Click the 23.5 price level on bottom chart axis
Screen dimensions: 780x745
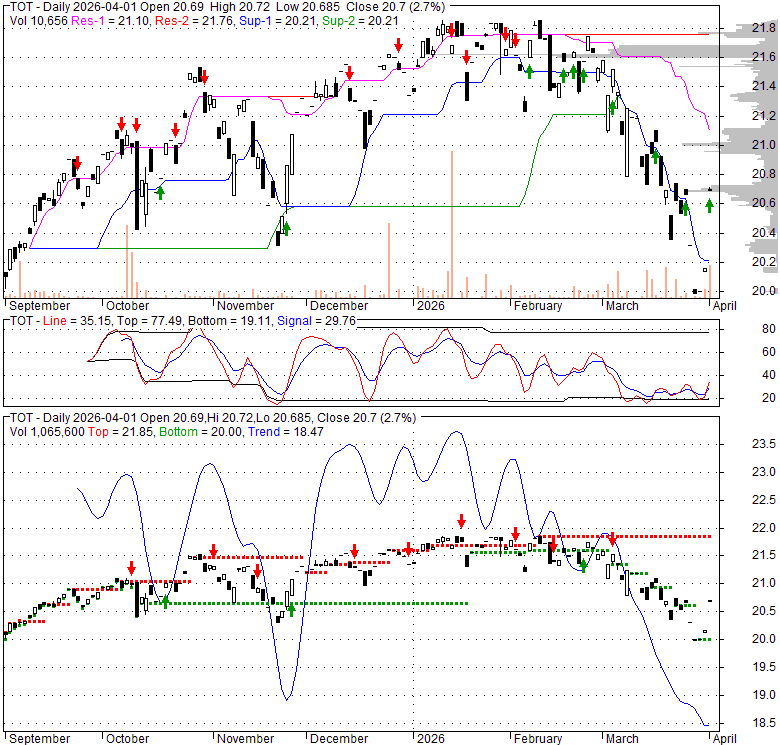(x=762, y=445)
